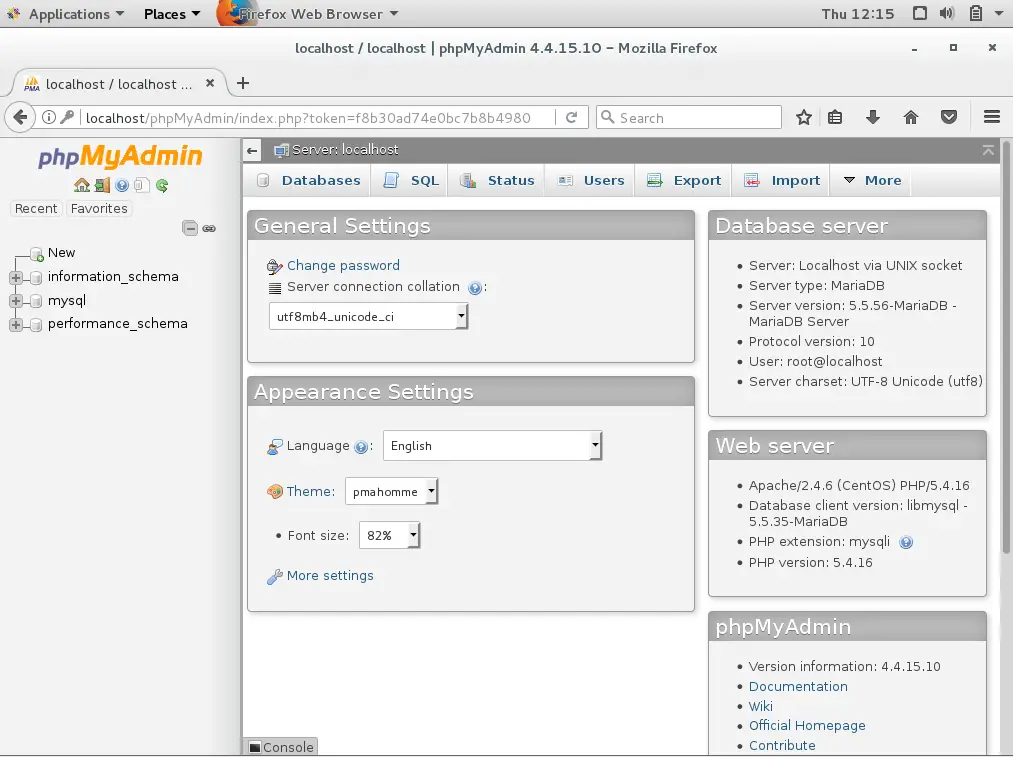The width and height of the screenshot is (1013, 757).
Task: Bookmark this page with the star icon
Action: [804, 118]
